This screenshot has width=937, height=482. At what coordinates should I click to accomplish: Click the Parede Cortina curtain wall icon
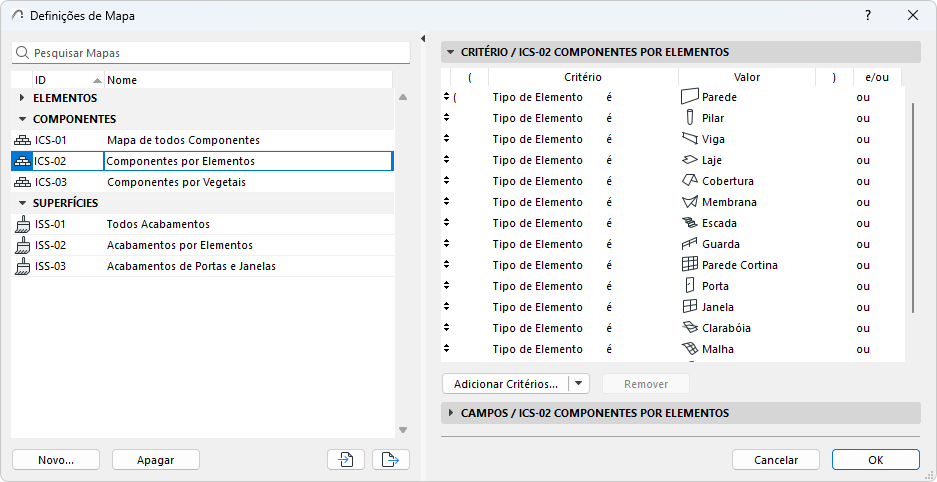pos(688,265)
